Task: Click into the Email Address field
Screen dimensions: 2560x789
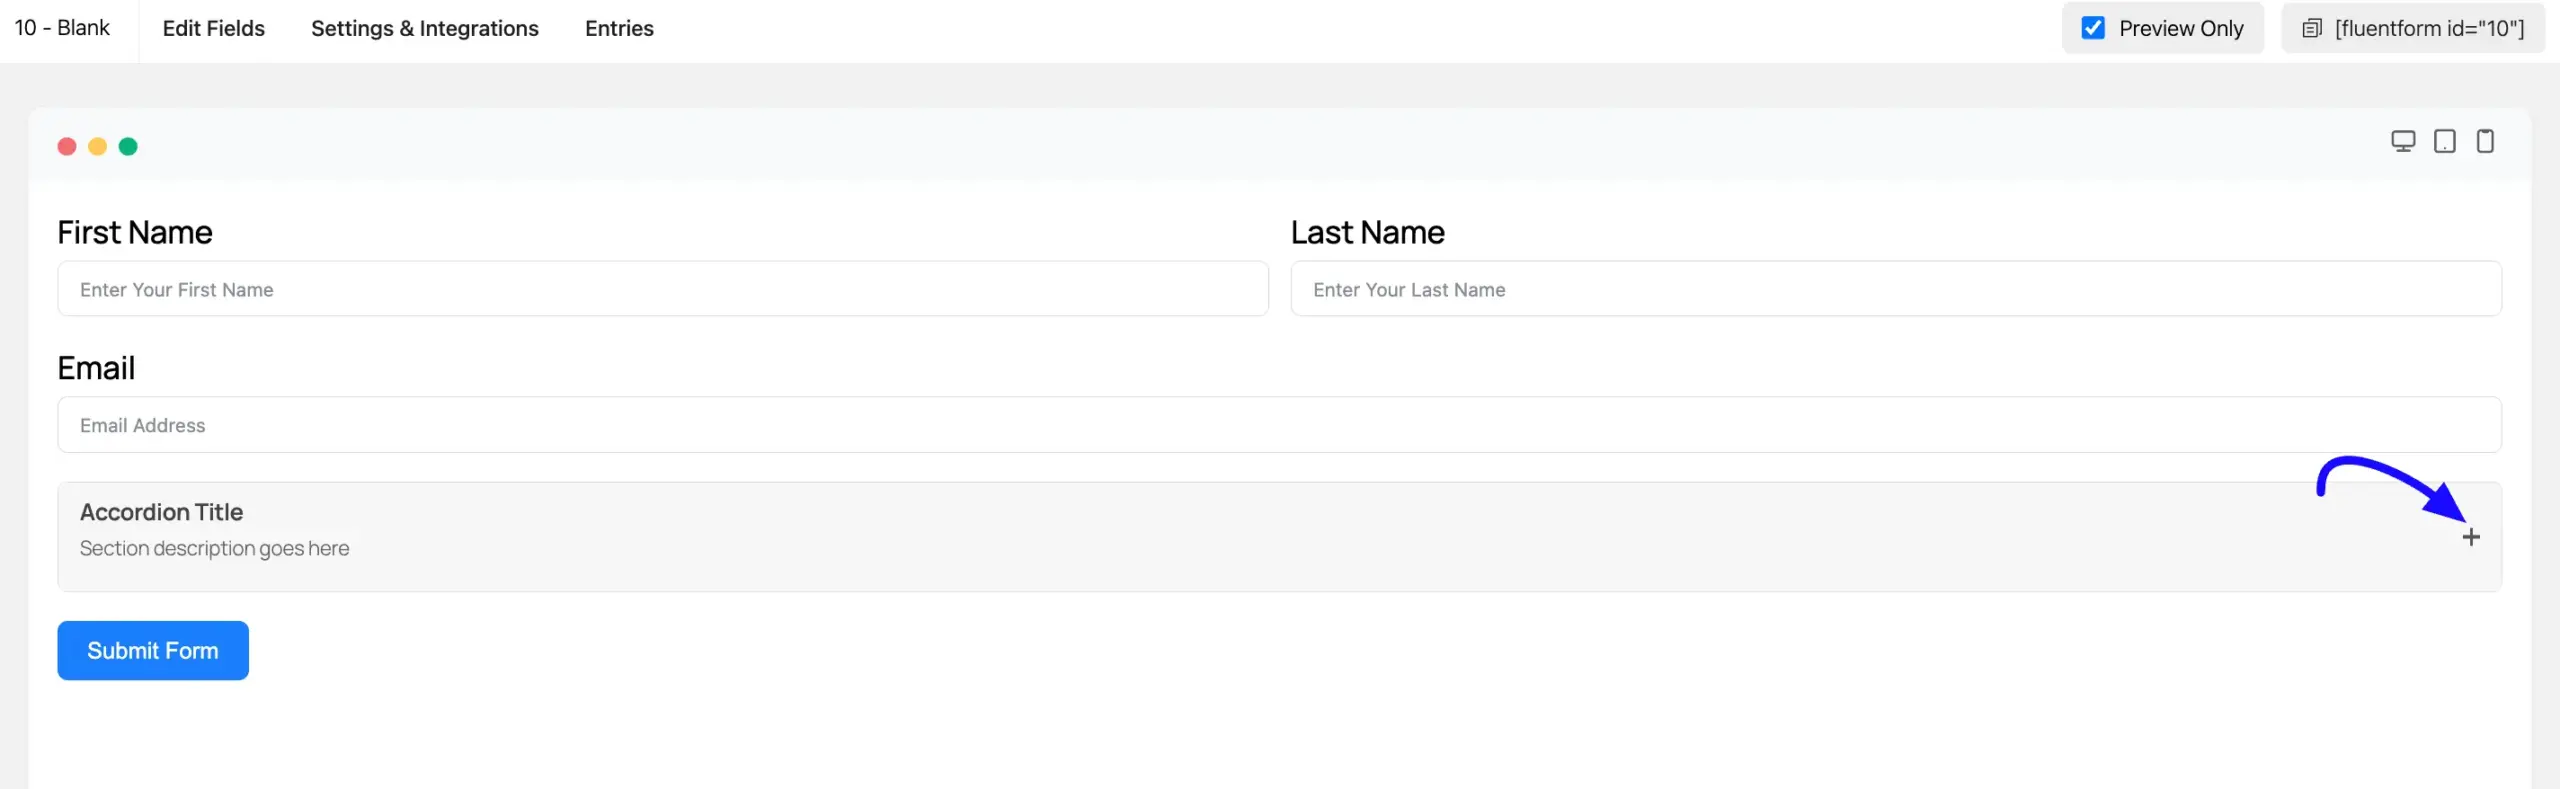Action: pyautogui.click(x=1279, y=425)
